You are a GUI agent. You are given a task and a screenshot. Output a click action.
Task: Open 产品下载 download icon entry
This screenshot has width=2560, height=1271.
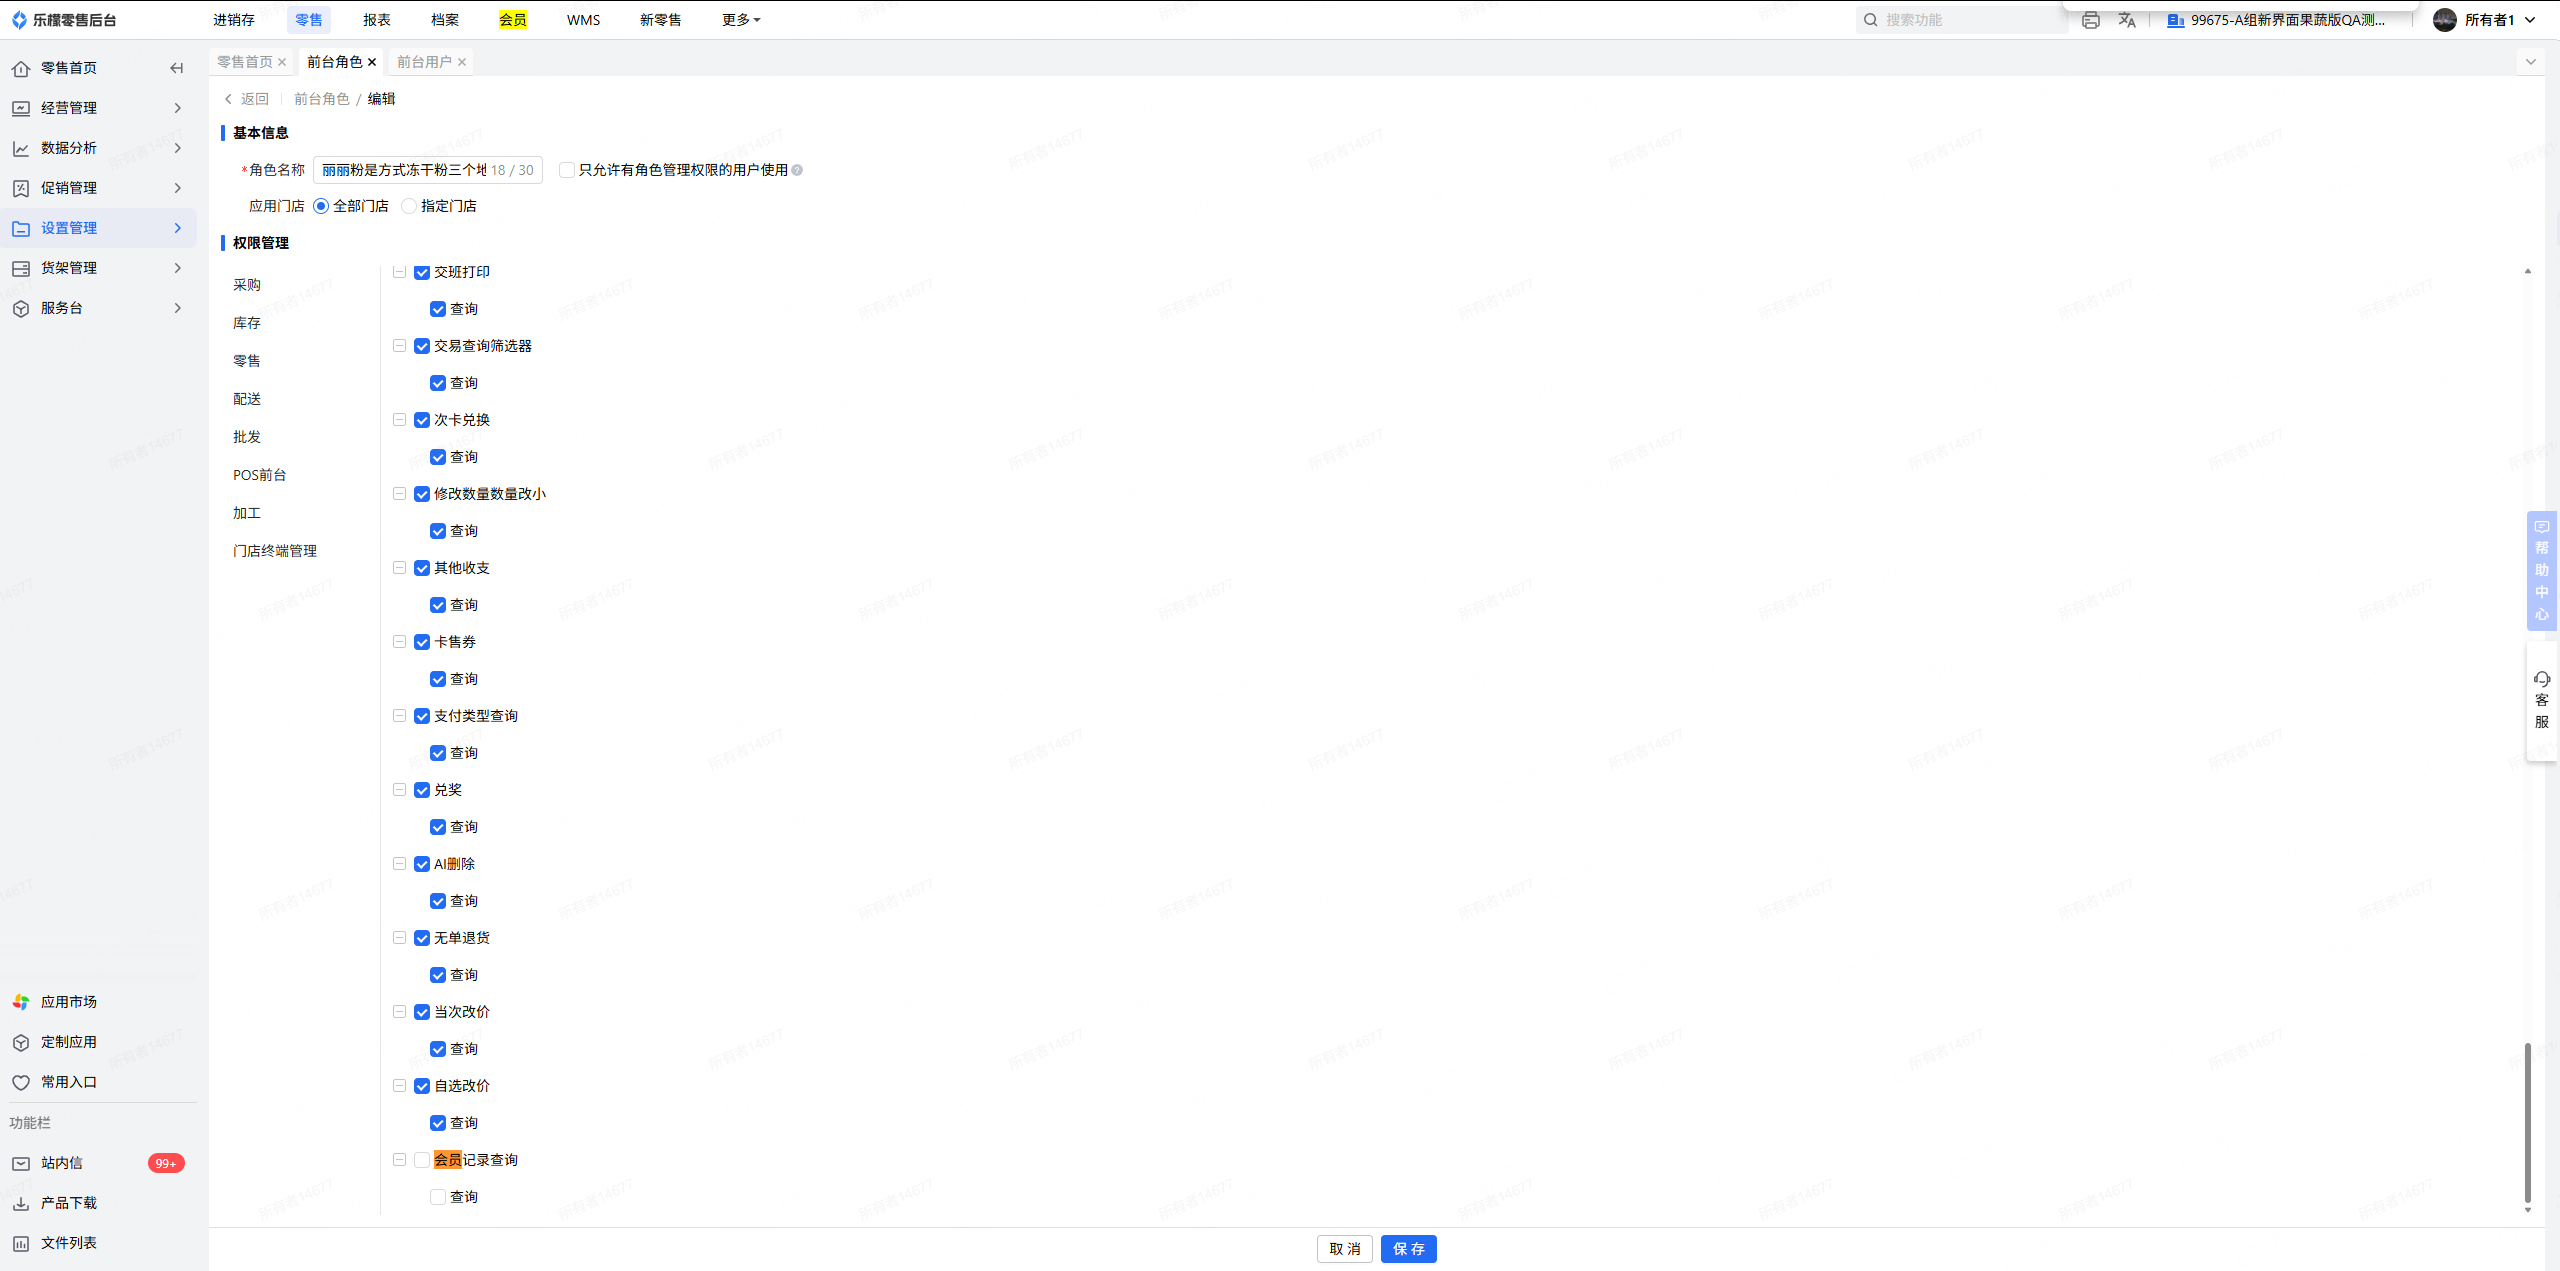tap(21, 1203)
